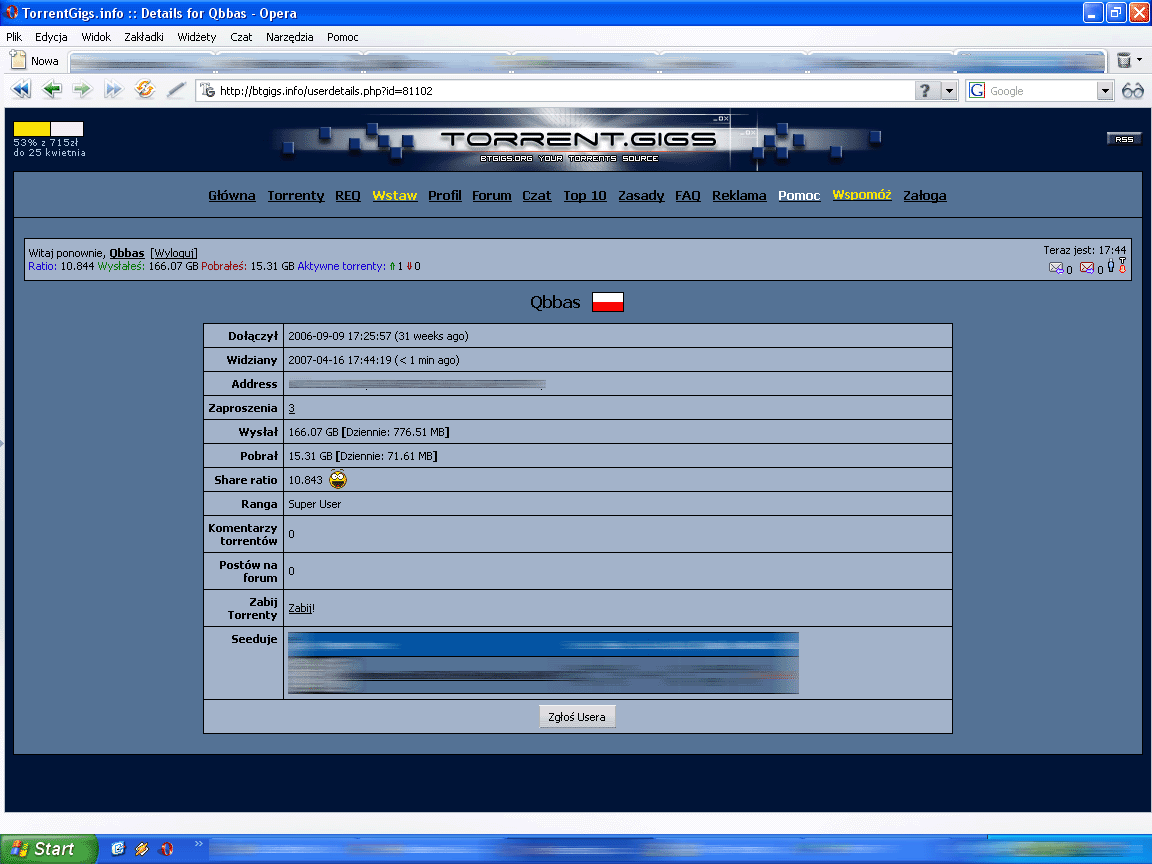
Task: Click the glasses view icon
Action: (x=1133, y=90)
